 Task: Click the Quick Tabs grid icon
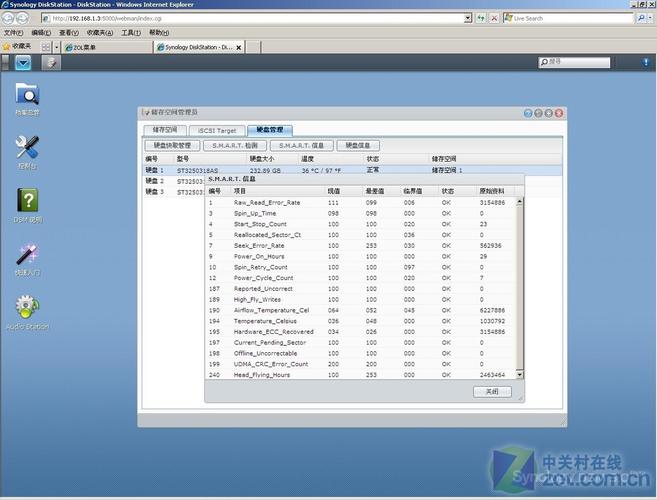click(46, 47)
